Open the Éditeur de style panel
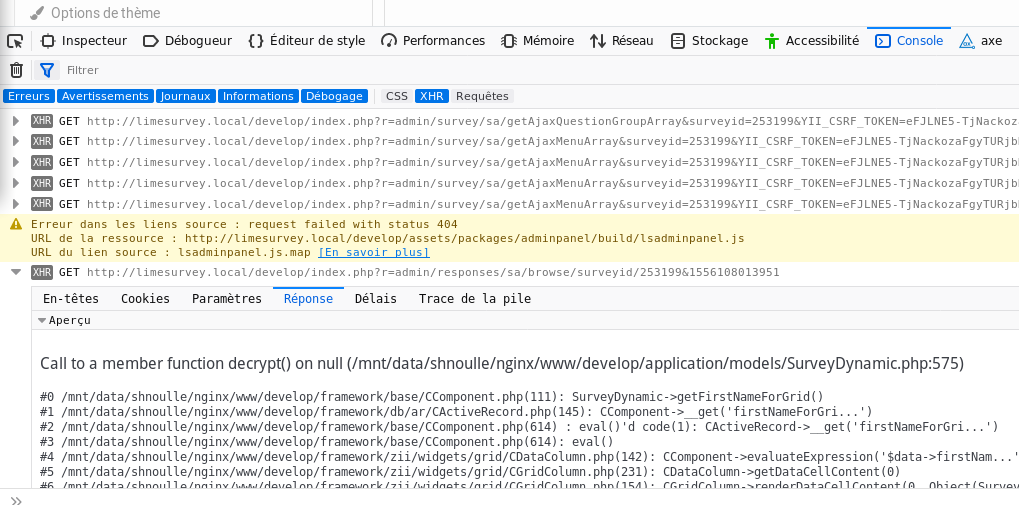The height and width of the screenshot is (505, 1019). click(x=306, y=41)
